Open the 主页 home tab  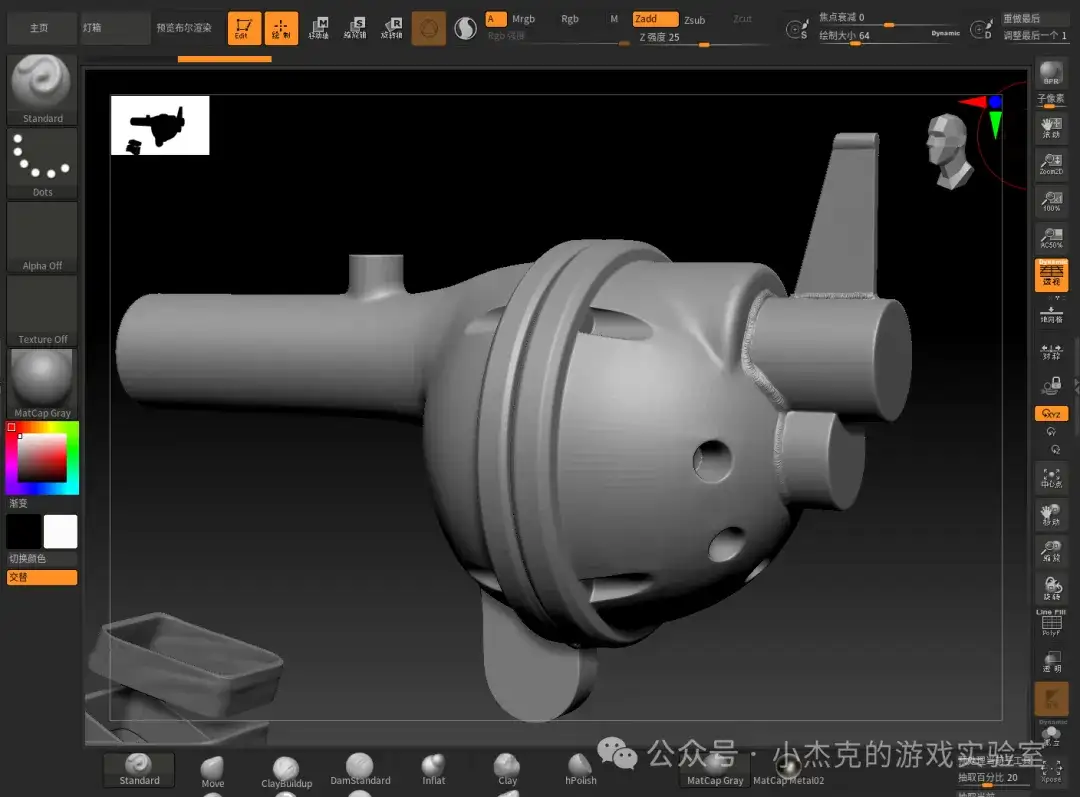click(x=39, y=28)
